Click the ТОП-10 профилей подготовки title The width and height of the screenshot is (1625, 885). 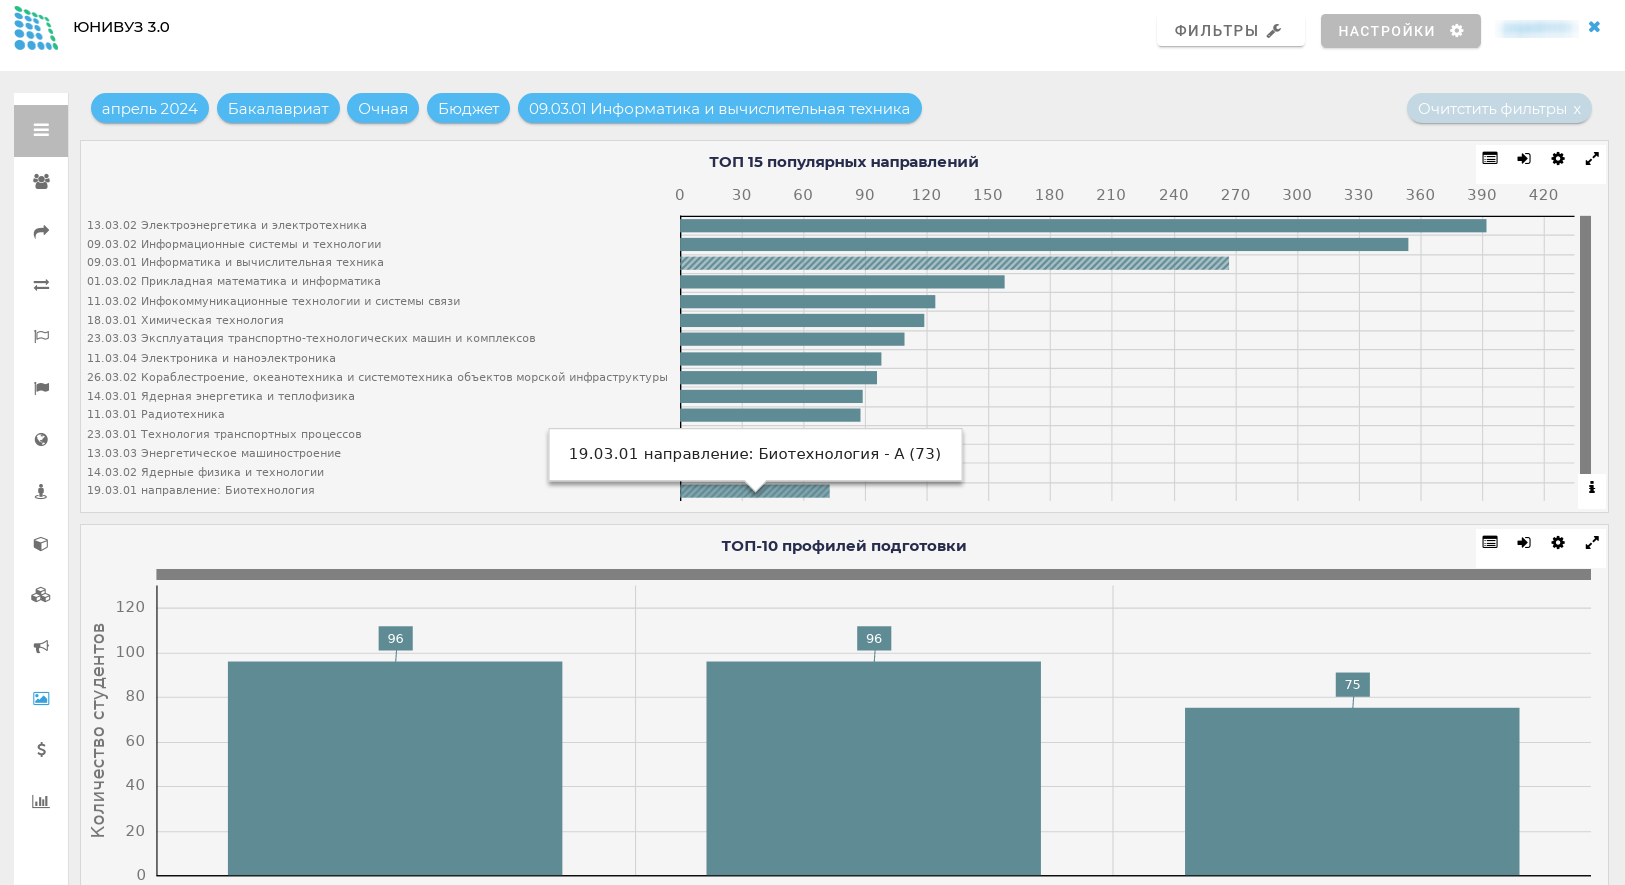pyautogui.click(x=844, y=546)
